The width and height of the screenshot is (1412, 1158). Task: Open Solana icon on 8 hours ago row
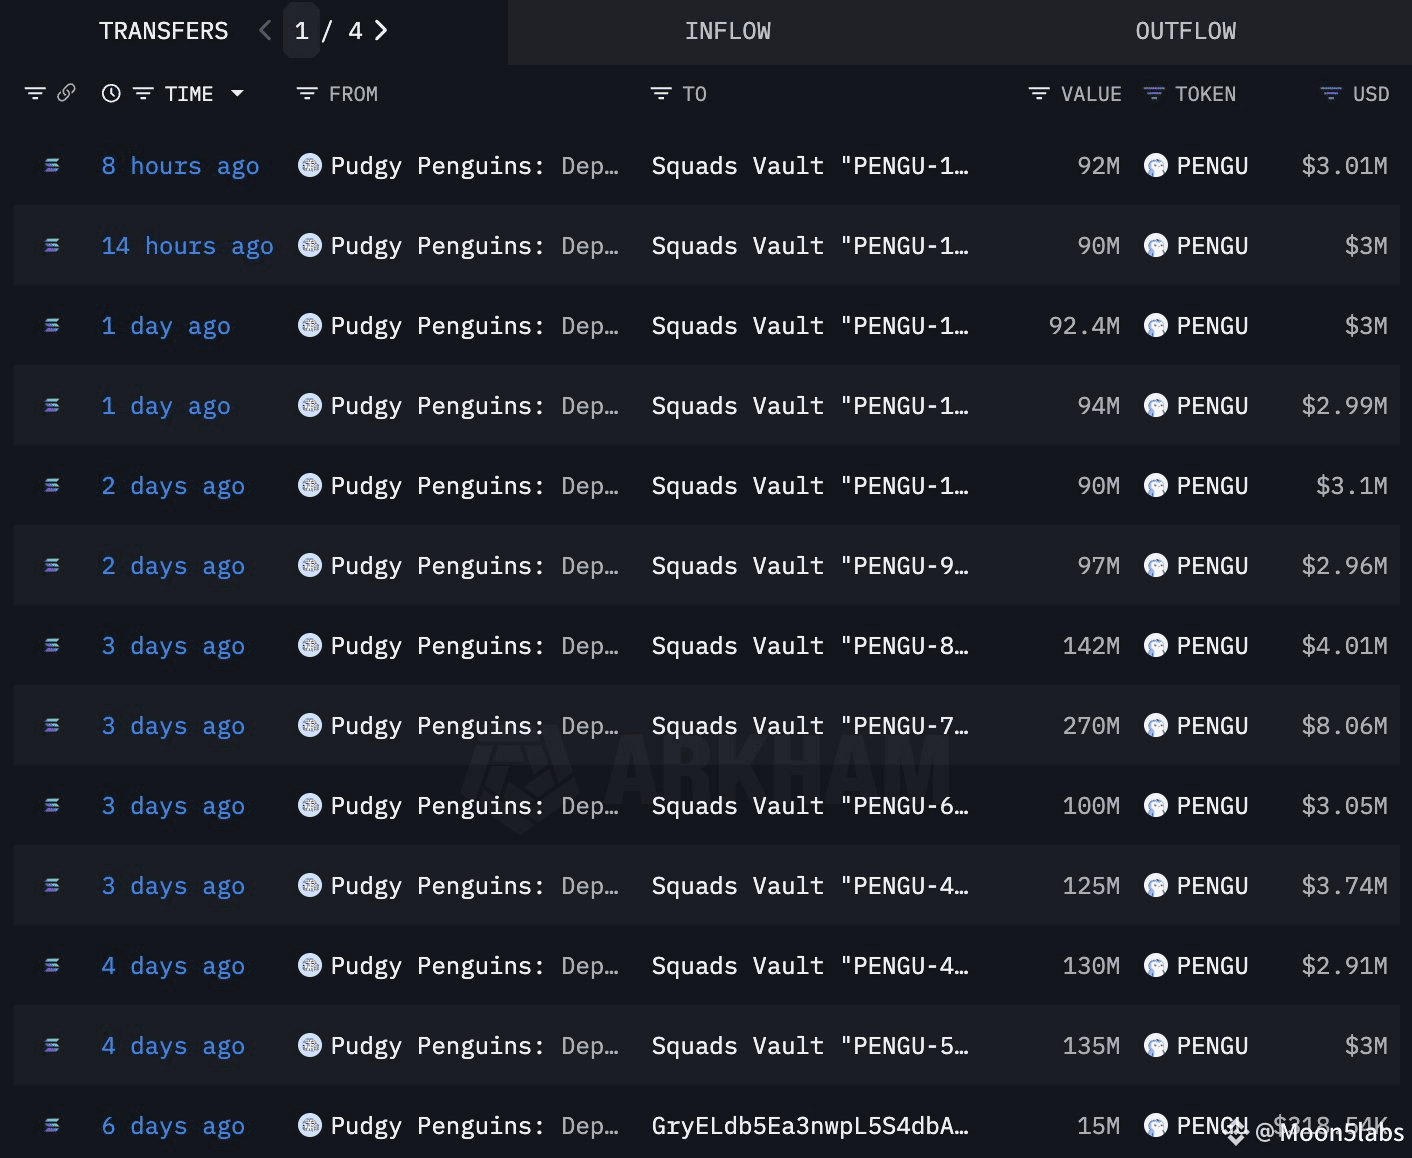tap(52, 166)
